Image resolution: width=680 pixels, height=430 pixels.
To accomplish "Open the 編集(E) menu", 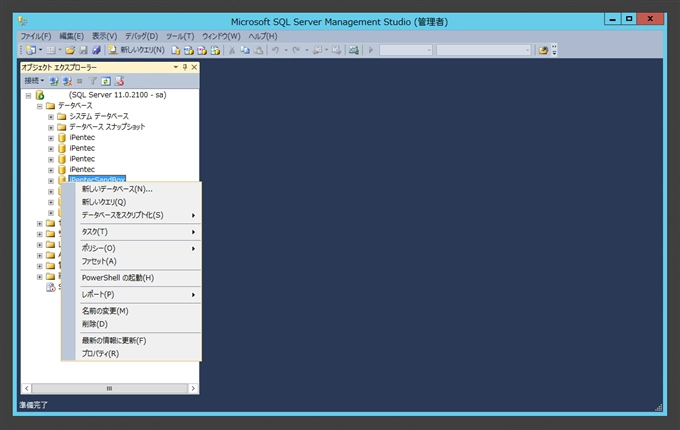I will click(x=72, y=36).
